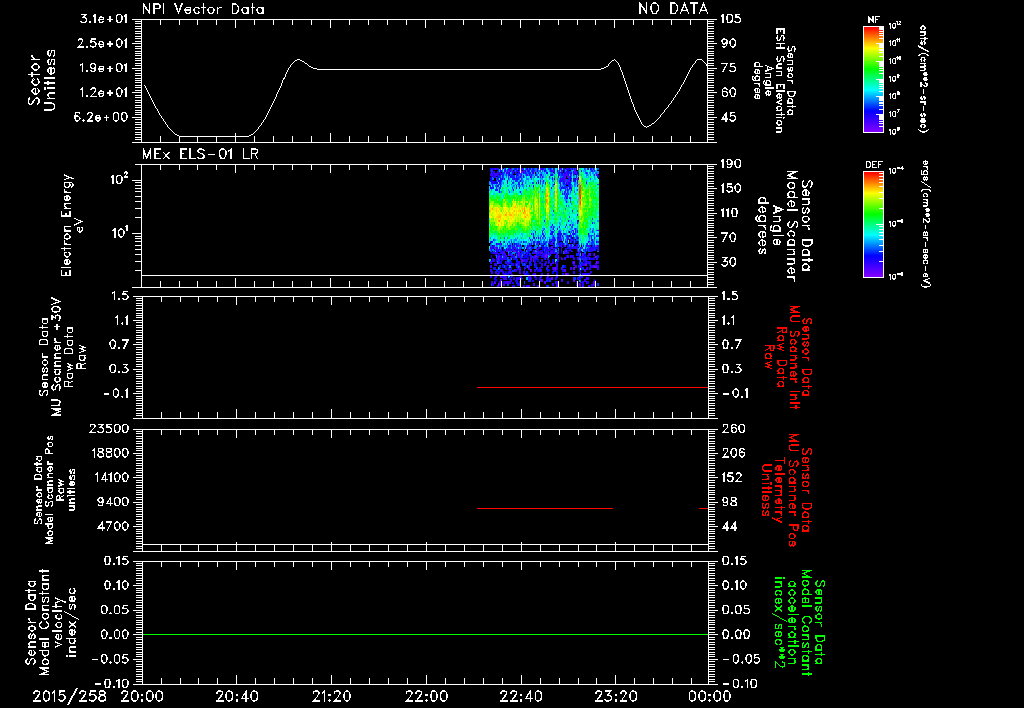Click the 'DEF' label above the color bar

pyautogui.click(x=873, y=165)
